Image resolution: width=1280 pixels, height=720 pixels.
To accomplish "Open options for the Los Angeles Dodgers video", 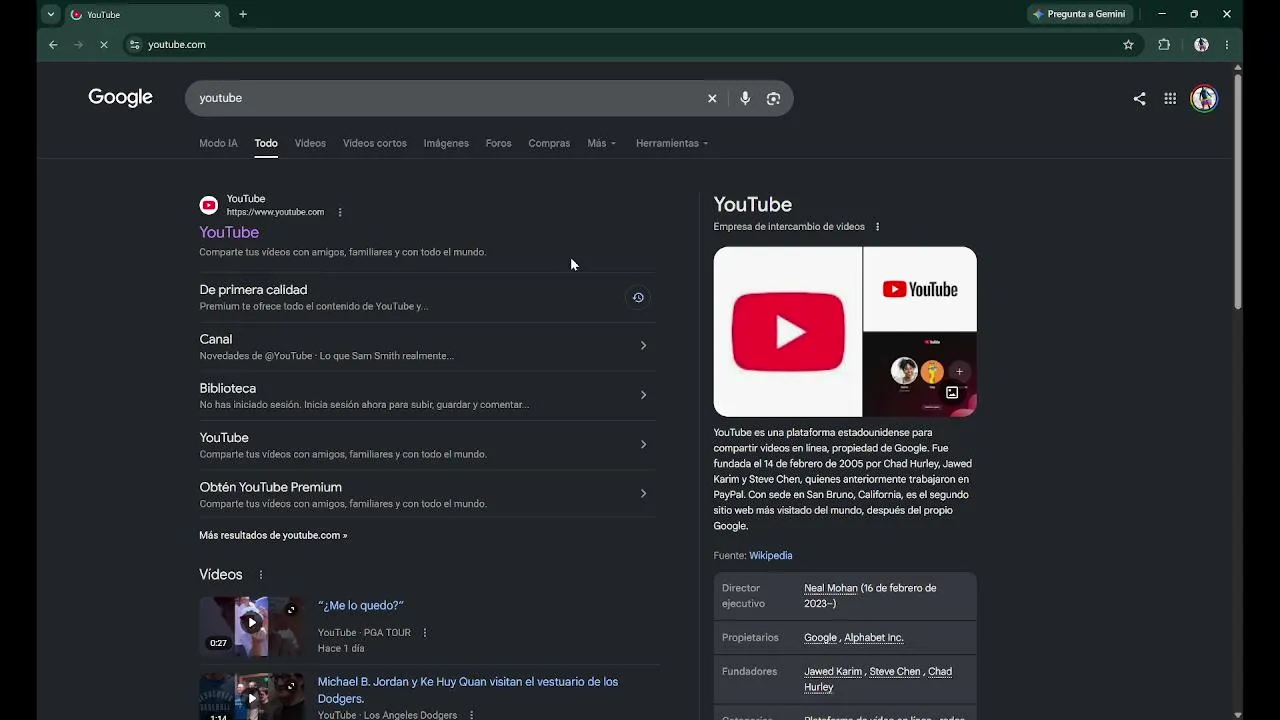I will pos(471,715).
